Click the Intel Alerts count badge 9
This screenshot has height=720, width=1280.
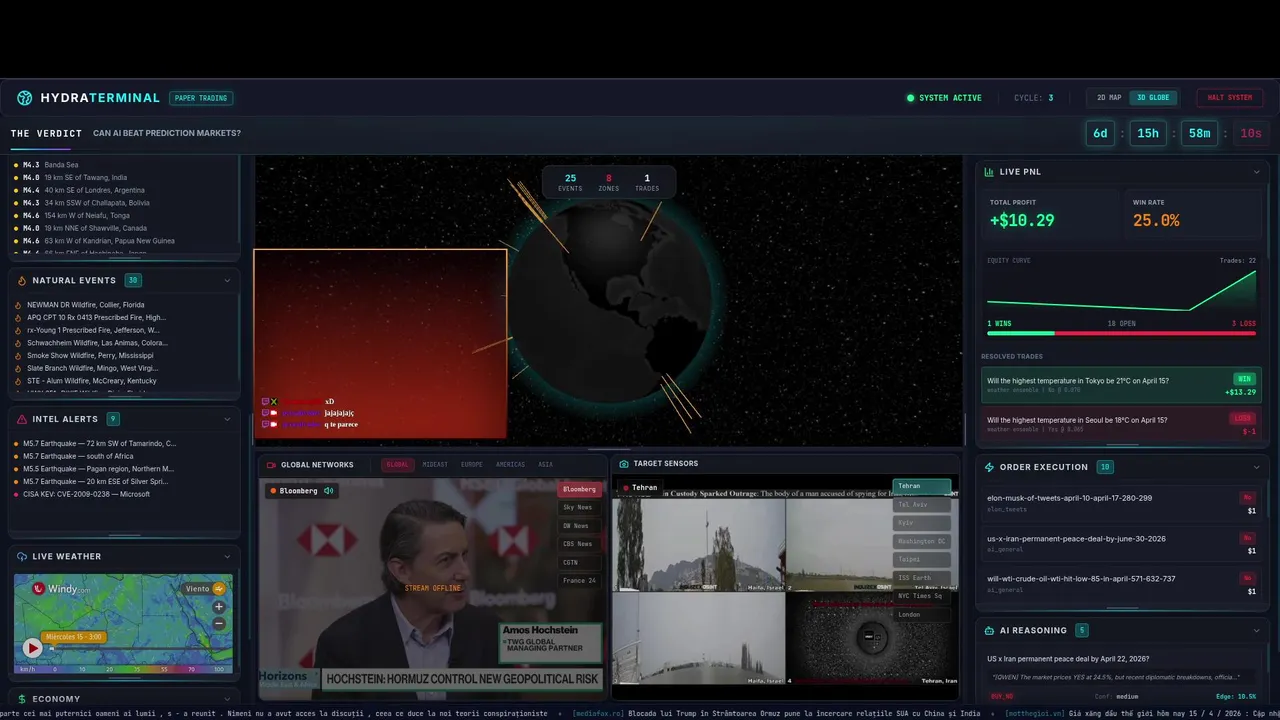click(113, 419)
